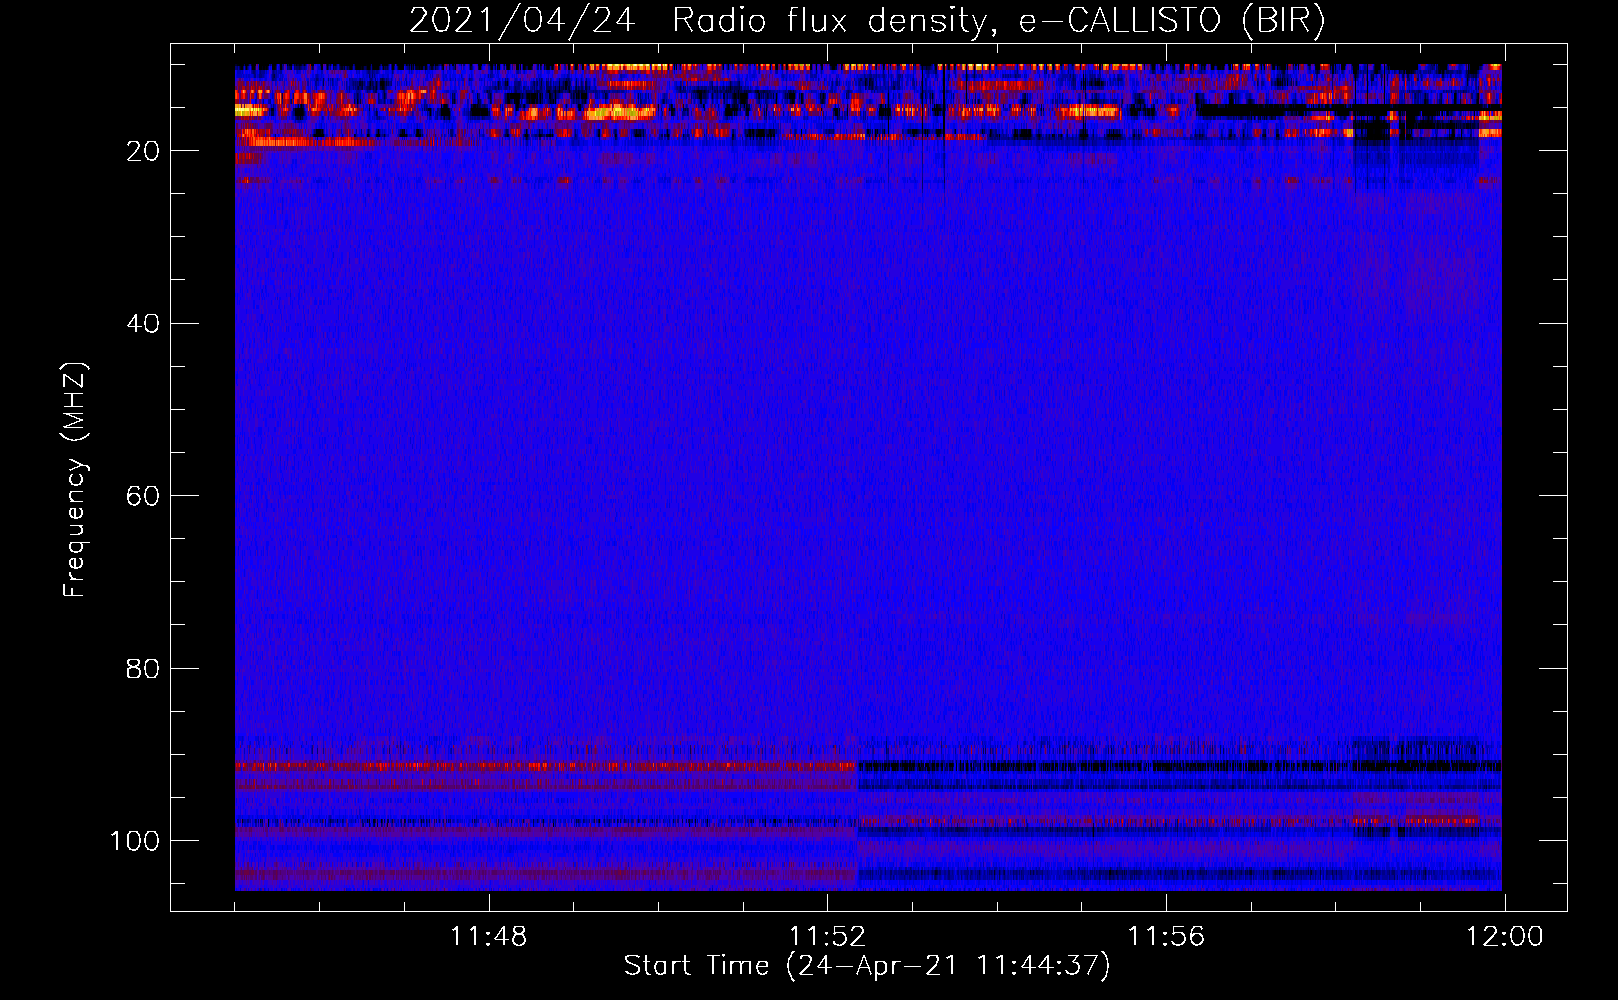Click the plot title 'Radio flux density, e-CALLISTO (BIR)'
Viewport: 1618px width, 1000px height.
(x=998, y=20)
